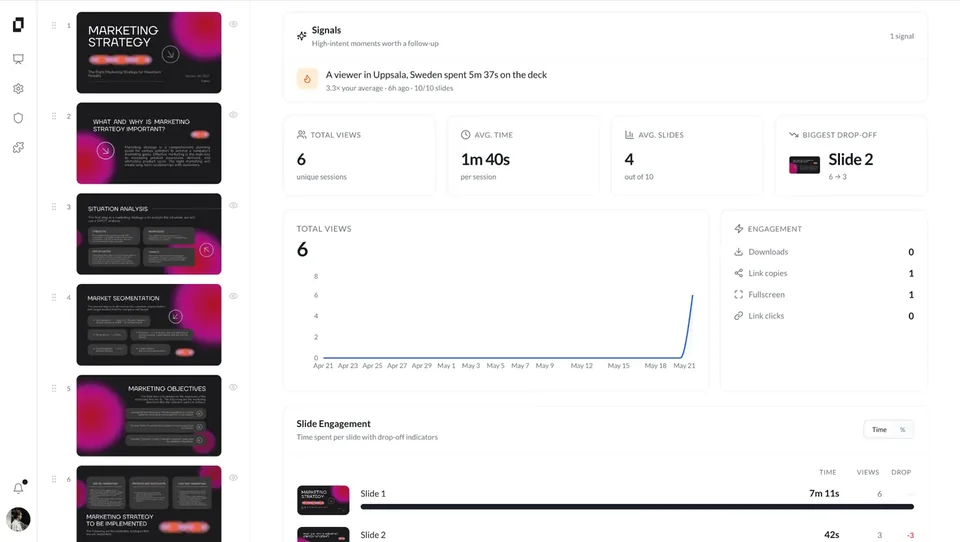
Task: Click the 'Slide 2' biggest drop-off label
Action: 850,159
